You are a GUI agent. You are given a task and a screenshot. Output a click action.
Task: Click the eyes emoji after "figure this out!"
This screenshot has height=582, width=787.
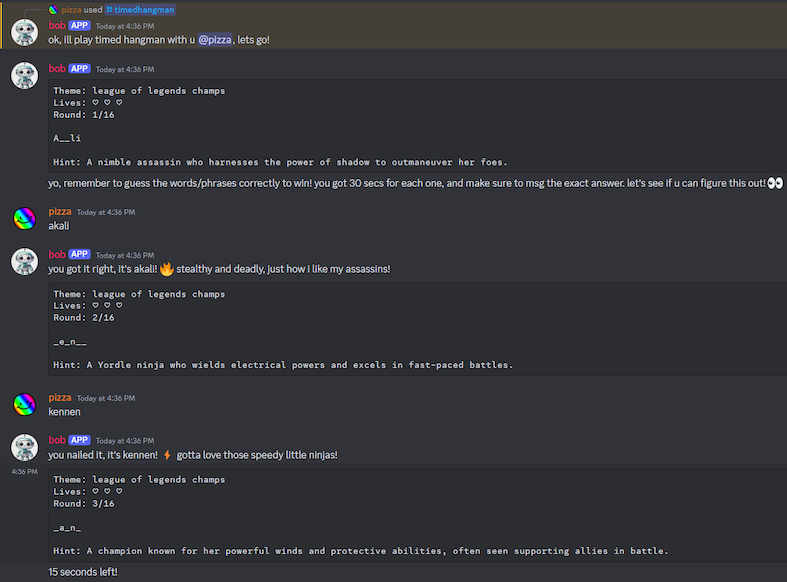pyautogui.click(x=775, y=183)
